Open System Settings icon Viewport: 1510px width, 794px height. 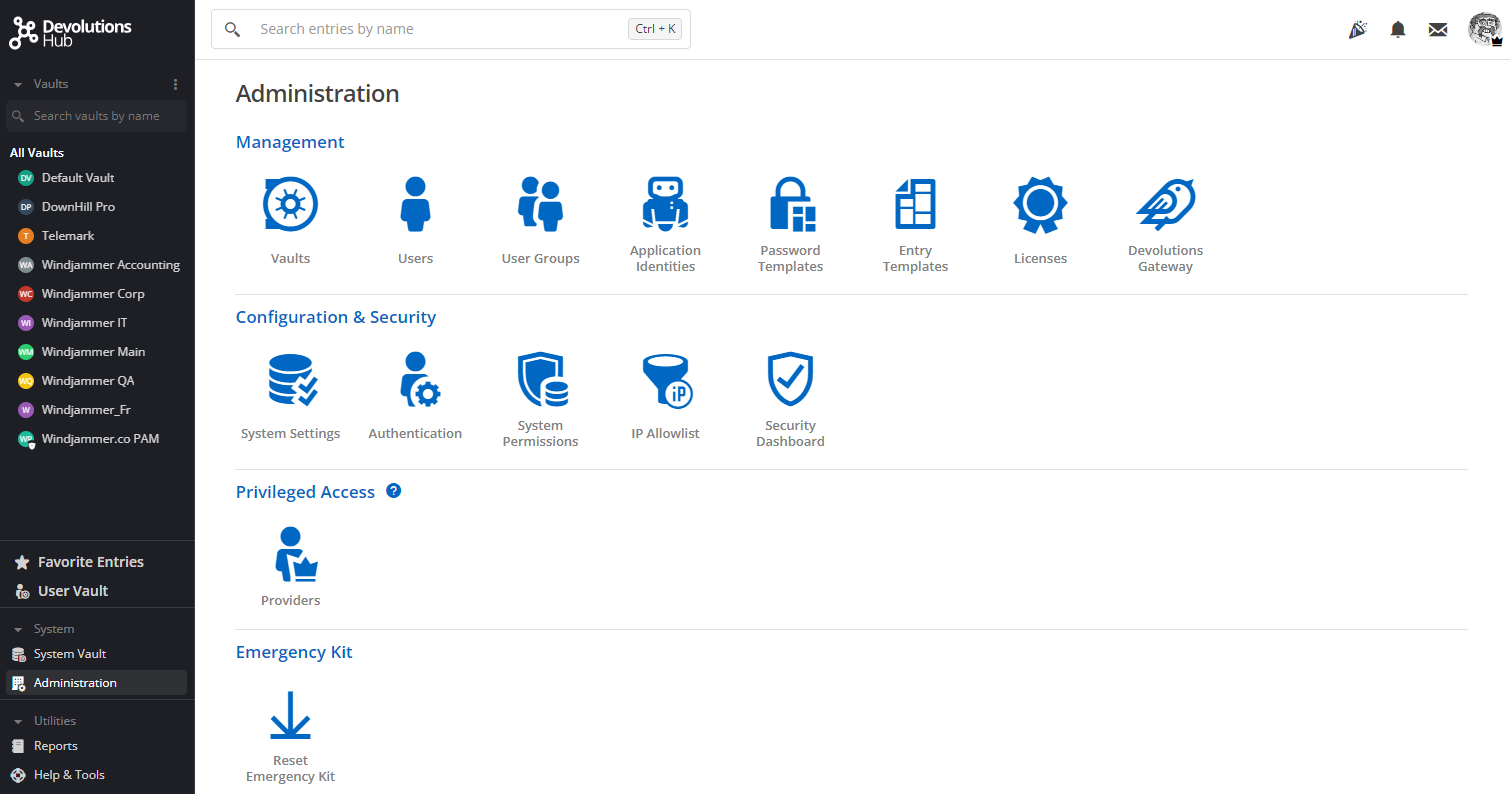click(x=291, y=380)
